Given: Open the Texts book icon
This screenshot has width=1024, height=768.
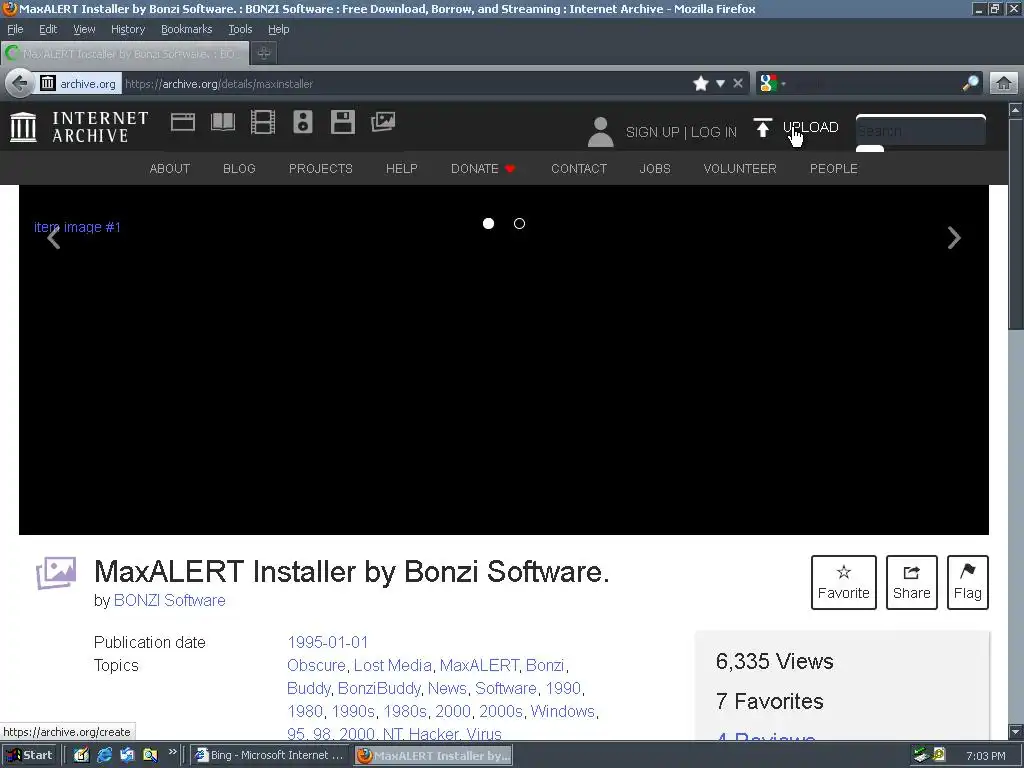Looking at the screenshot, I should point(223,122).
